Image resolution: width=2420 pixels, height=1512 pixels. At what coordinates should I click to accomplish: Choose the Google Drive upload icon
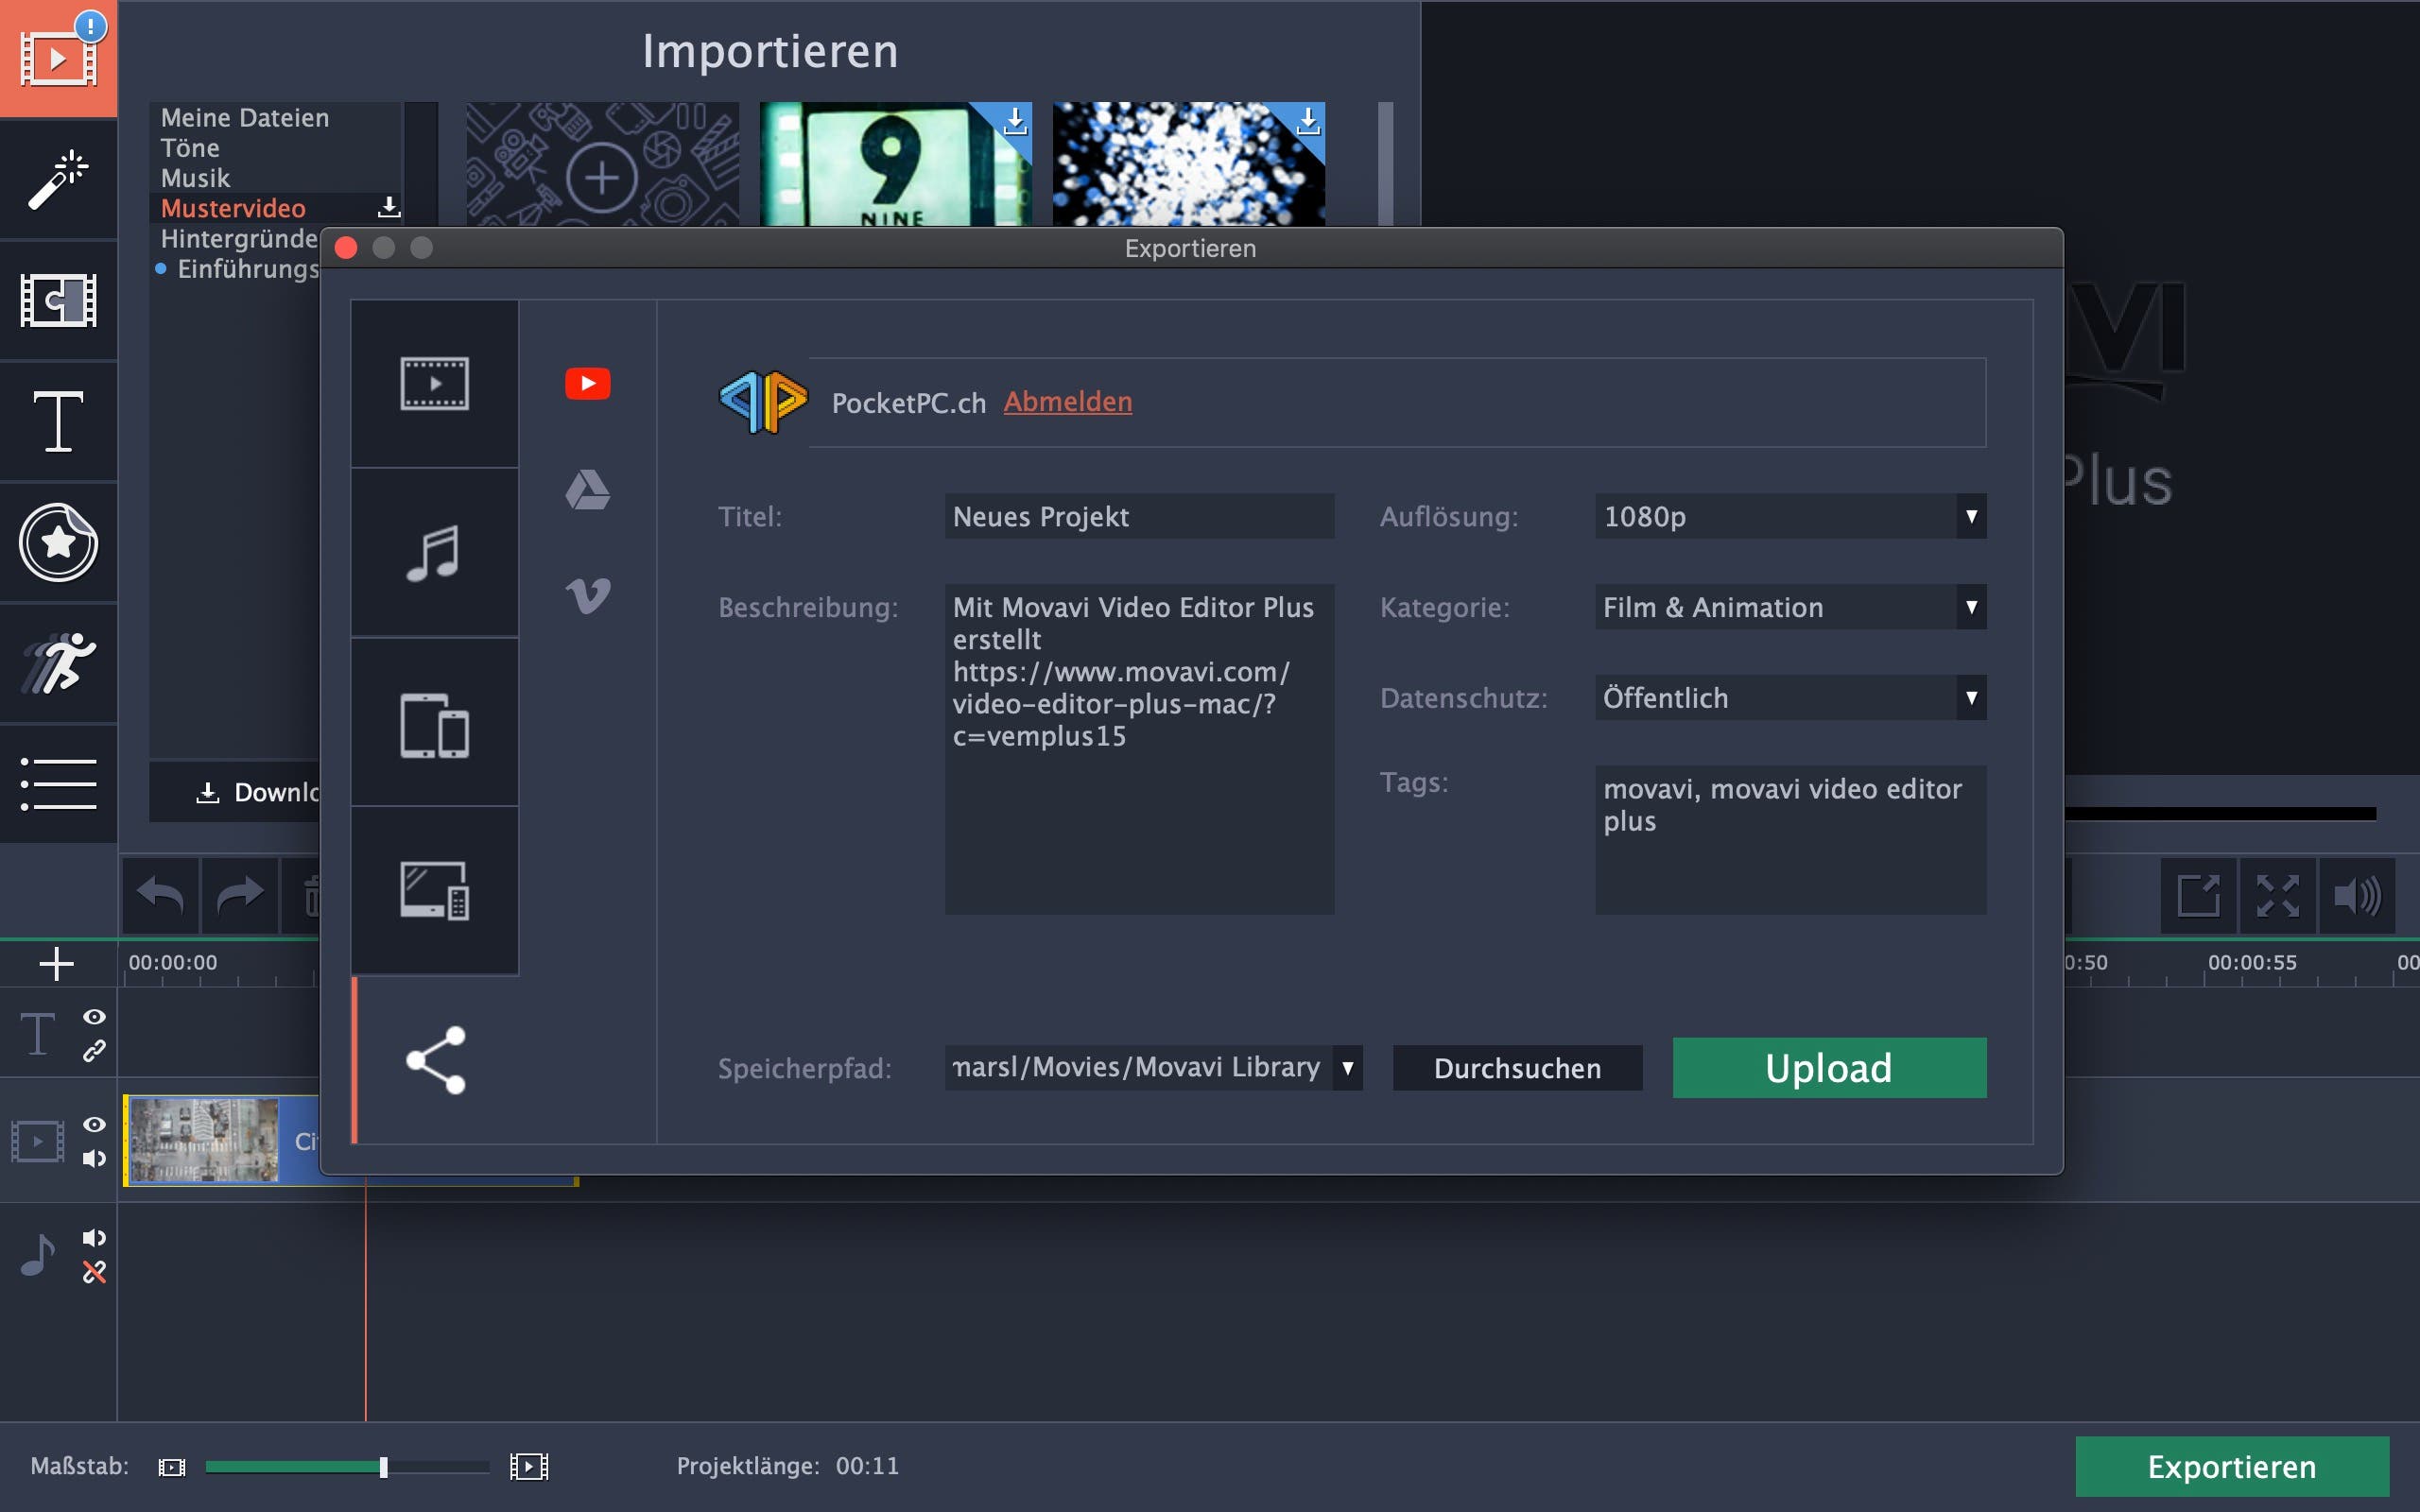point(587,490)
